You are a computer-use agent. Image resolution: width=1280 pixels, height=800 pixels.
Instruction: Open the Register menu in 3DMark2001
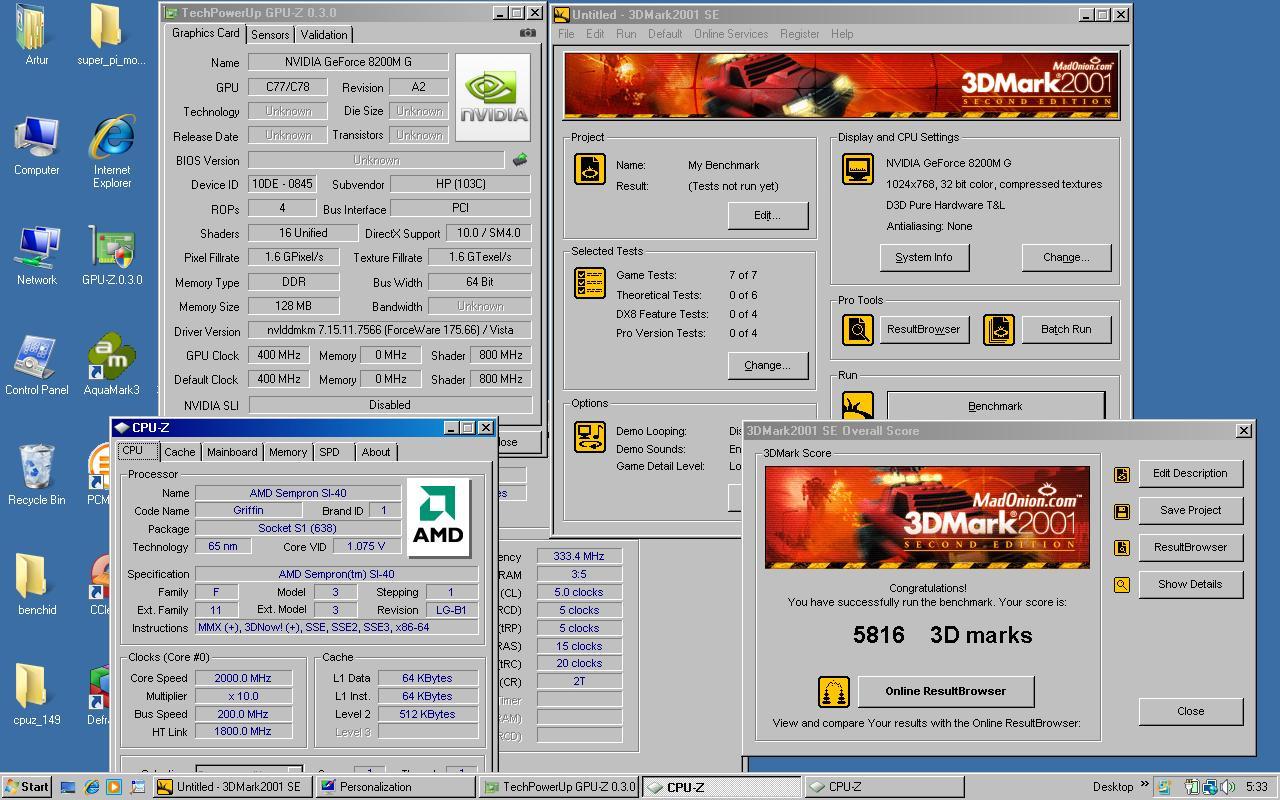pos(800,34)
